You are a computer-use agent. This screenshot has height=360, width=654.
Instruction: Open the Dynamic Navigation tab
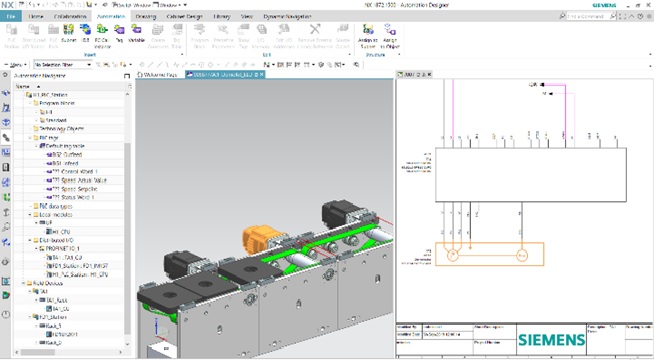pos(287,16)
